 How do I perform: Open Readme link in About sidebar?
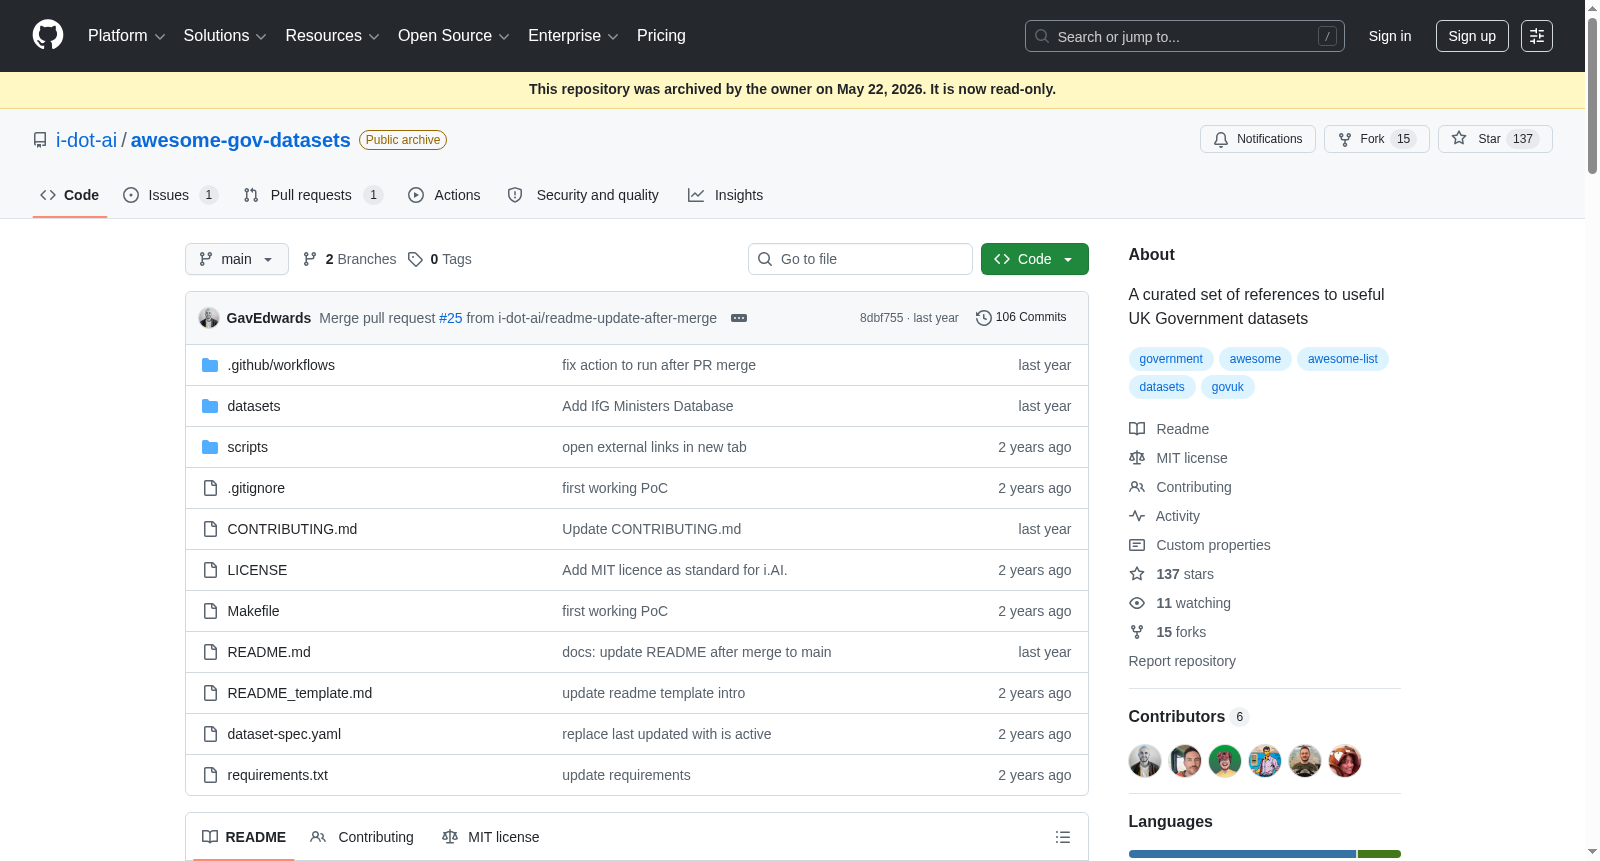1169,429
